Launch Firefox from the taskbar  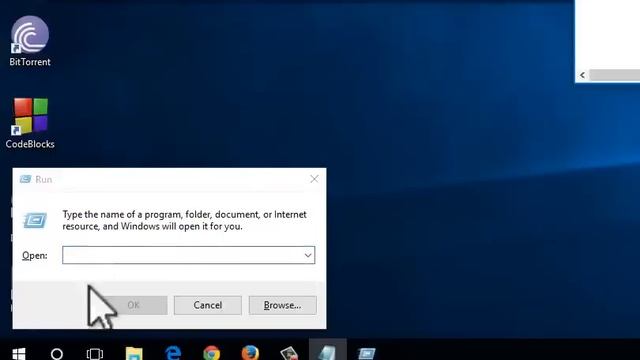250,353
